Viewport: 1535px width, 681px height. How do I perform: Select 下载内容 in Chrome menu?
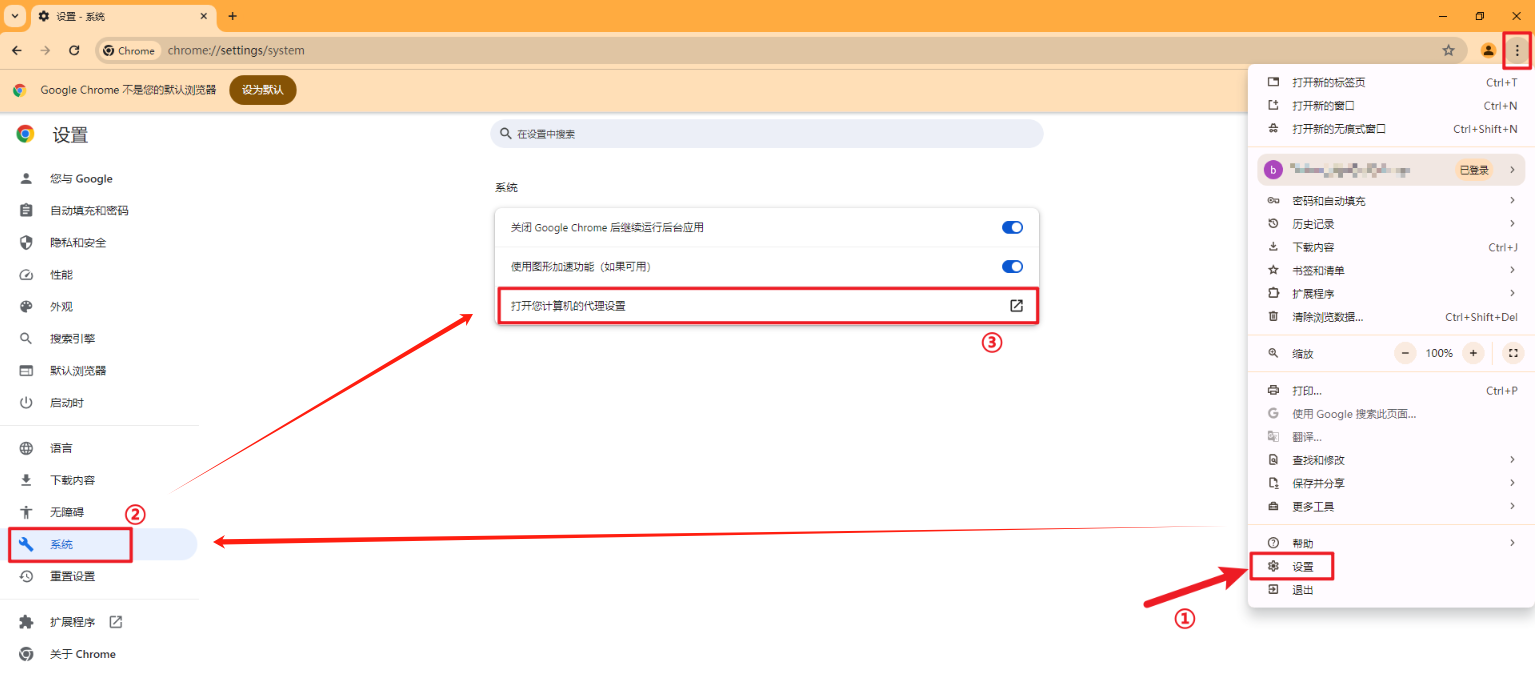click(x=1391, y=247)
